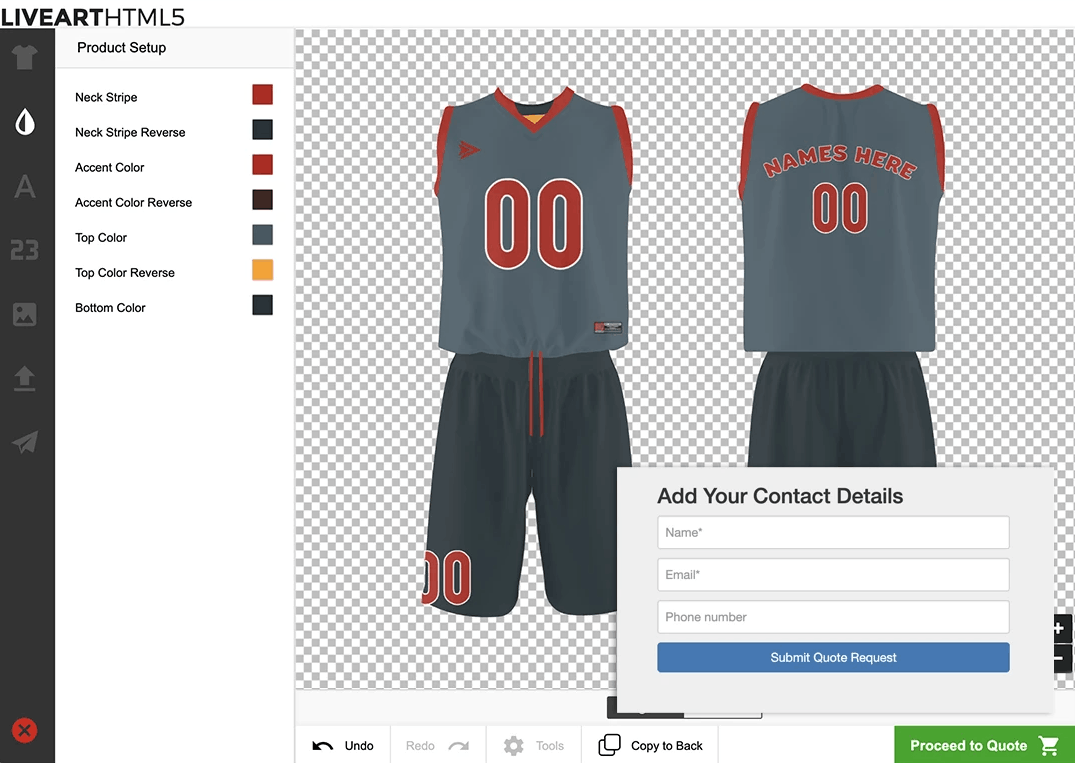1075x763 pixels.
Task: Open the Add Text tool
Action: (25, 186)
